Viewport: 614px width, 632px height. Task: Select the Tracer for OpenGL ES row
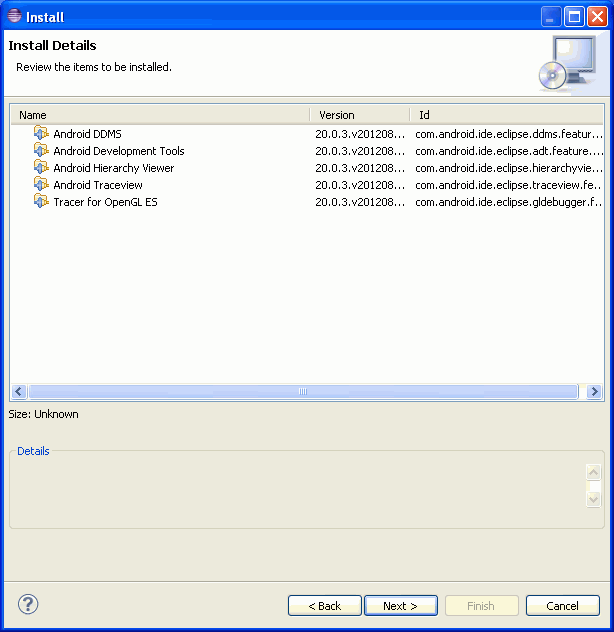tap(306, 202)
